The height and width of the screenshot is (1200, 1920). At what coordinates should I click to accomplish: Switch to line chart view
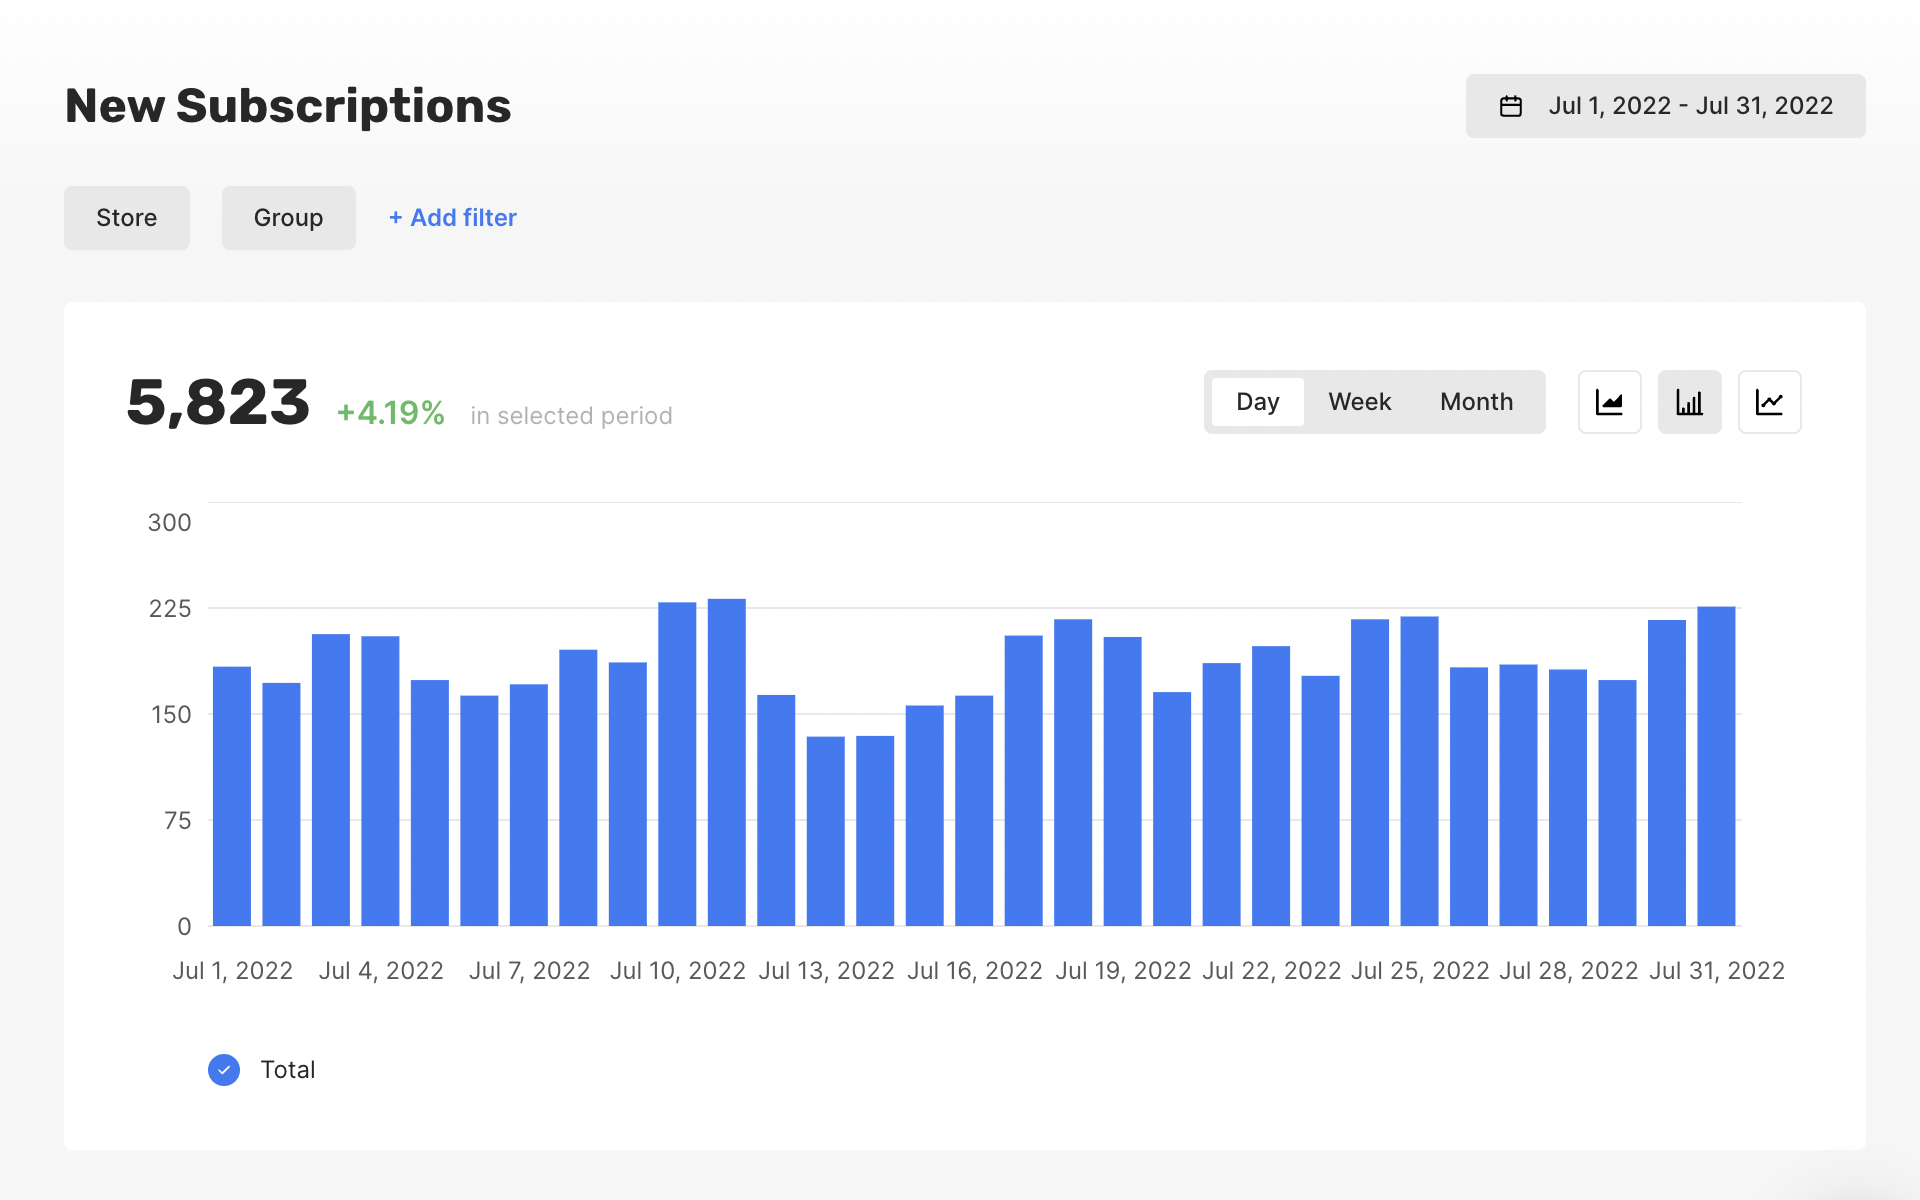[1769, 402]
